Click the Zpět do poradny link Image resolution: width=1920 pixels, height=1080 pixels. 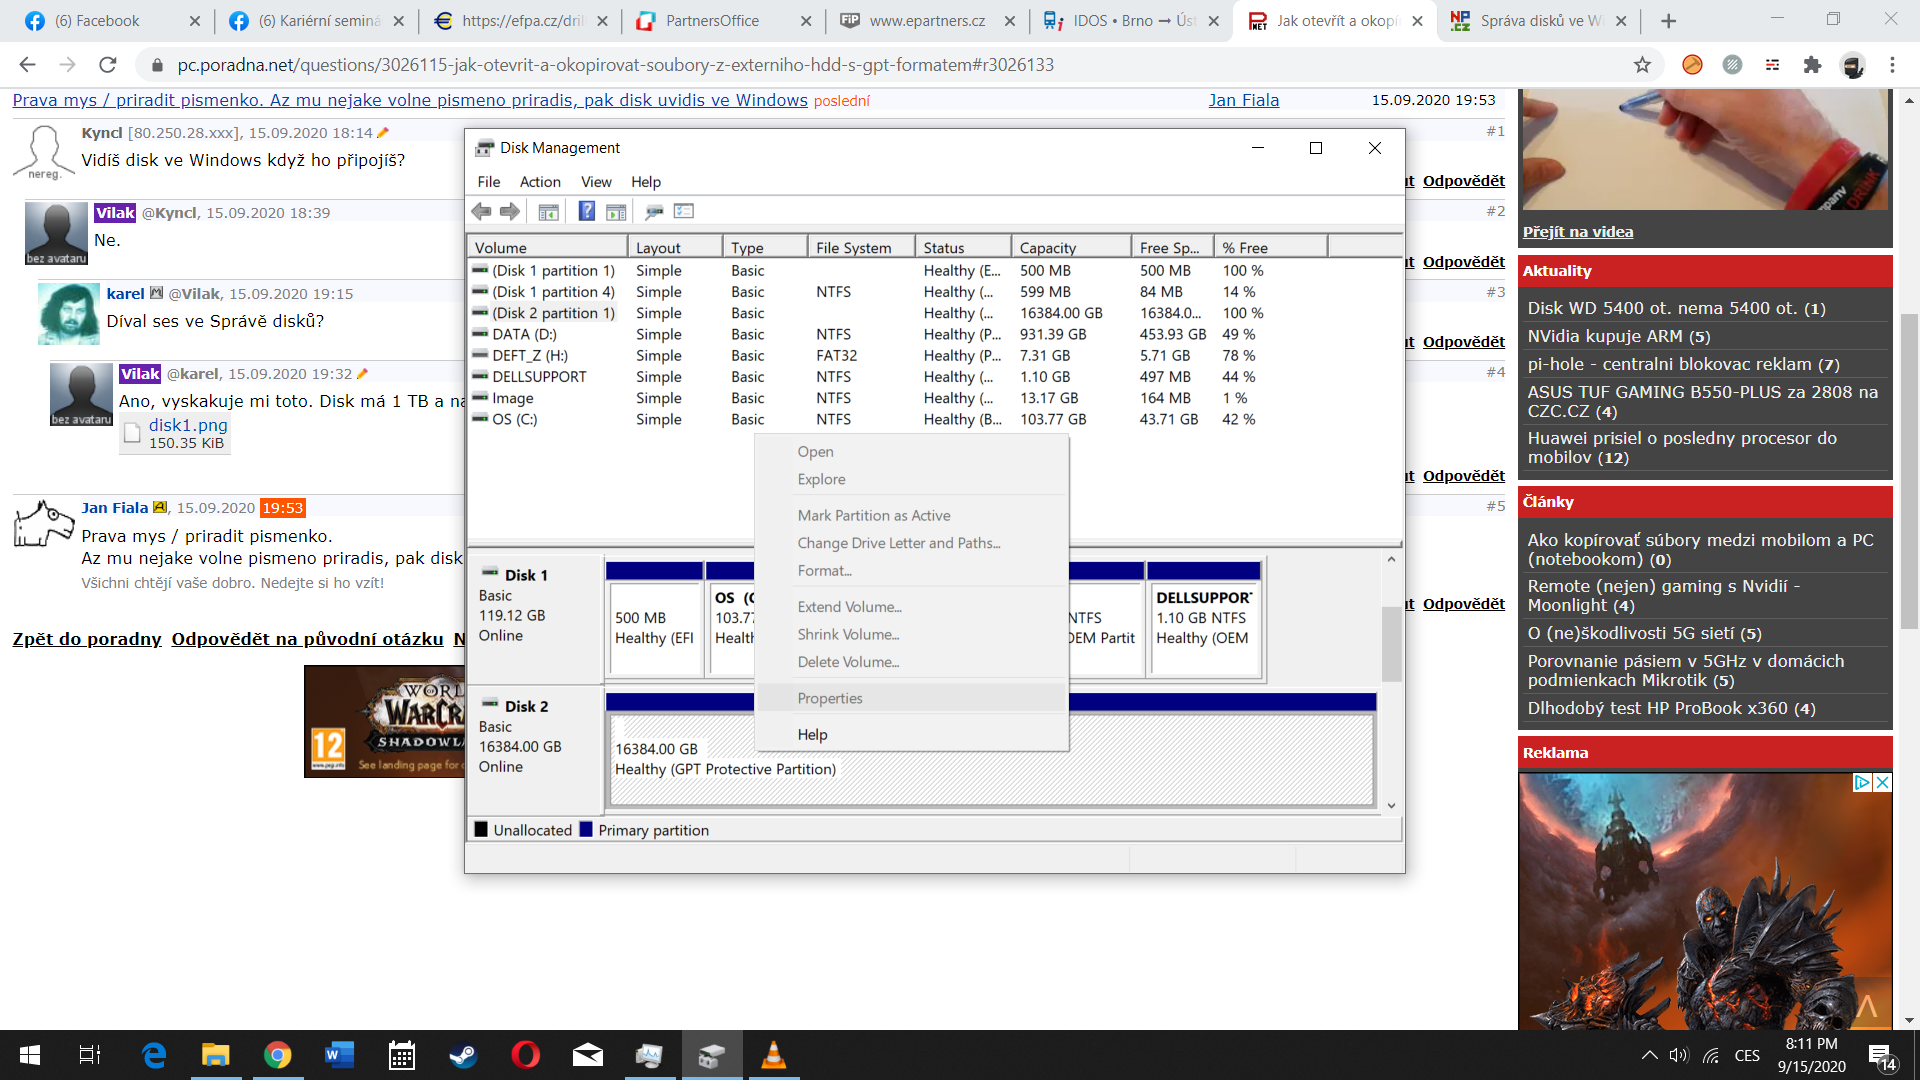click(87, 639)
